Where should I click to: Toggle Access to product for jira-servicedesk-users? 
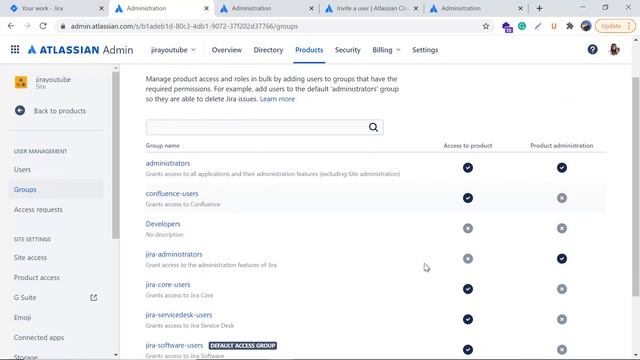468,319
